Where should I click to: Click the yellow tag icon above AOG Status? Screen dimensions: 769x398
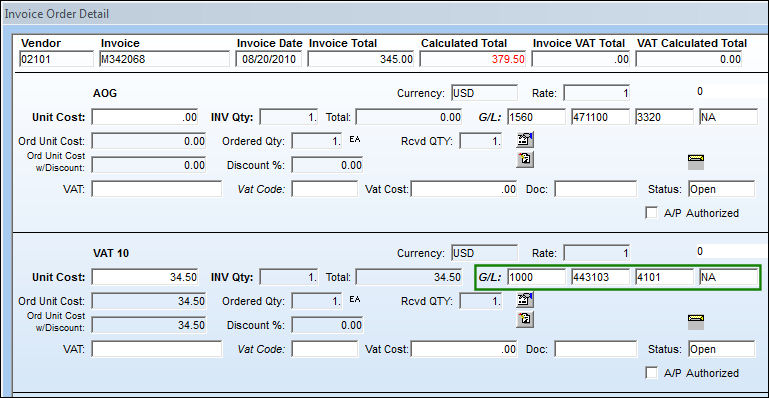[696, 162]
